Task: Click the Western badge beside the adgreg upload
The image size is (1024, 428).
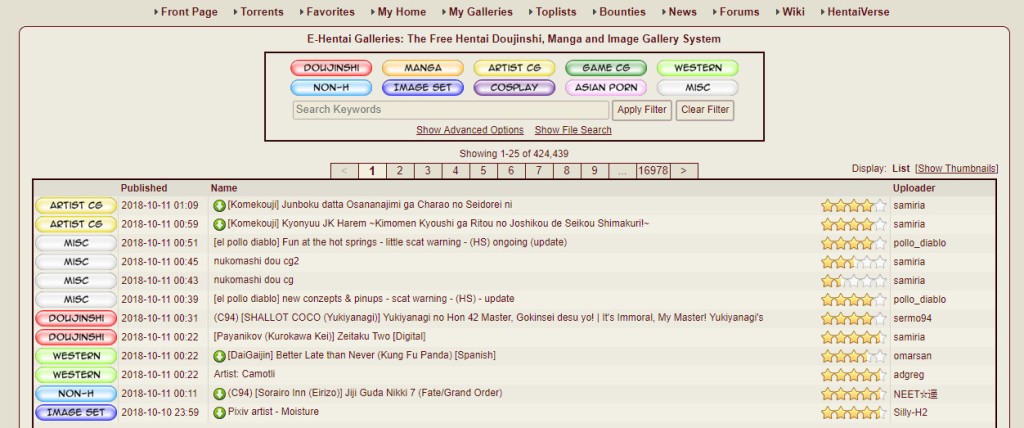Action: pyautogui.click(x=76, y=375)
